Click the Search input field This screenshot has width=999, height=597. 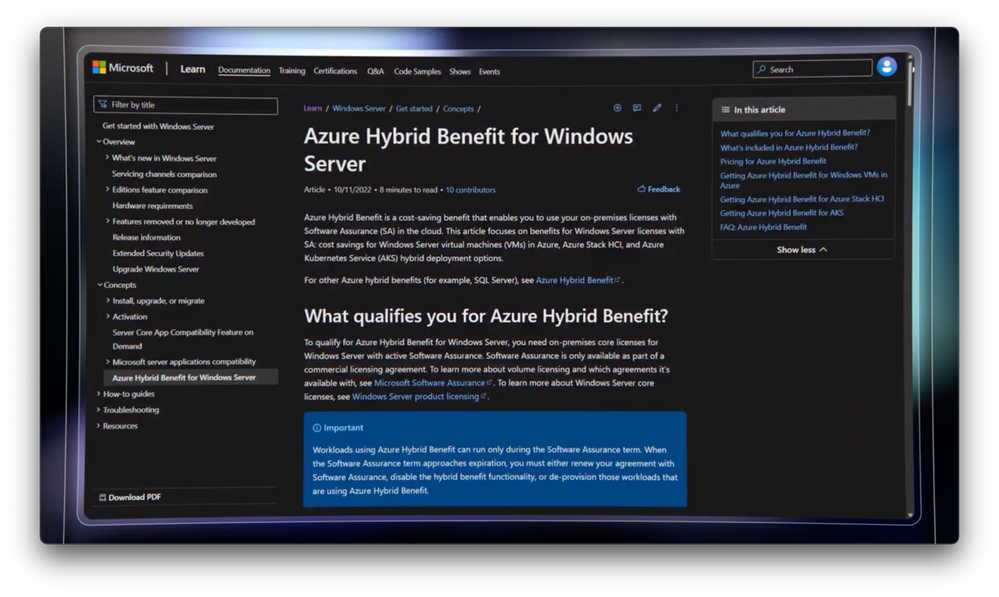[812, 69]
